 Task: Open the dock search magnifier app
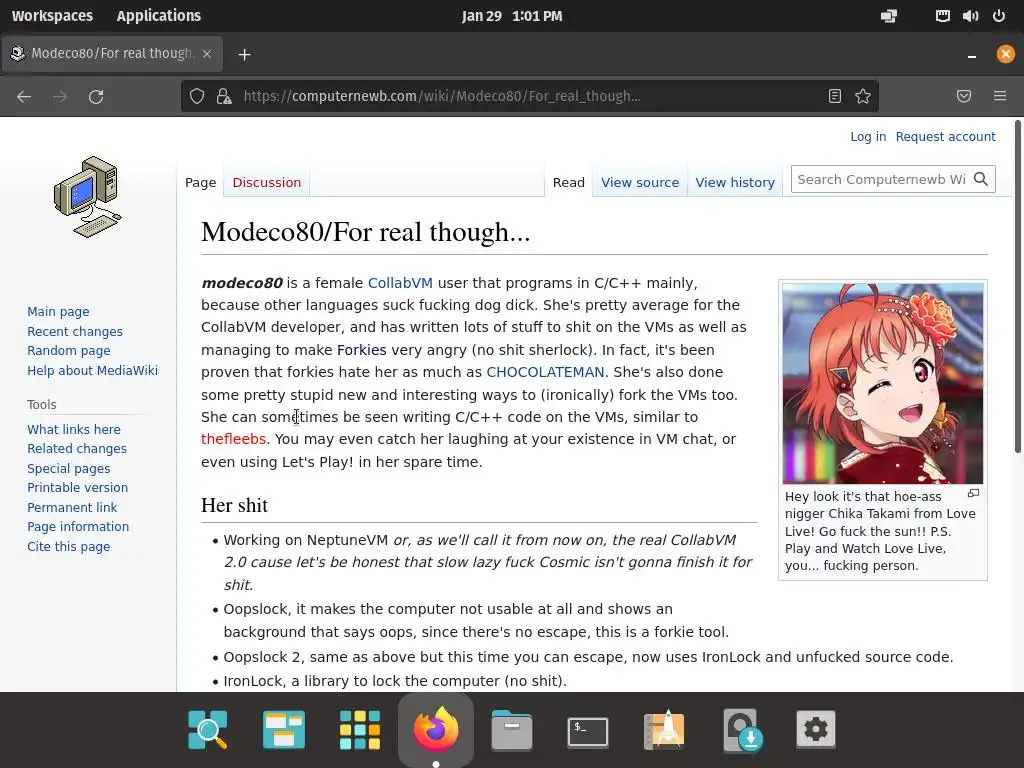click(208, 729)
